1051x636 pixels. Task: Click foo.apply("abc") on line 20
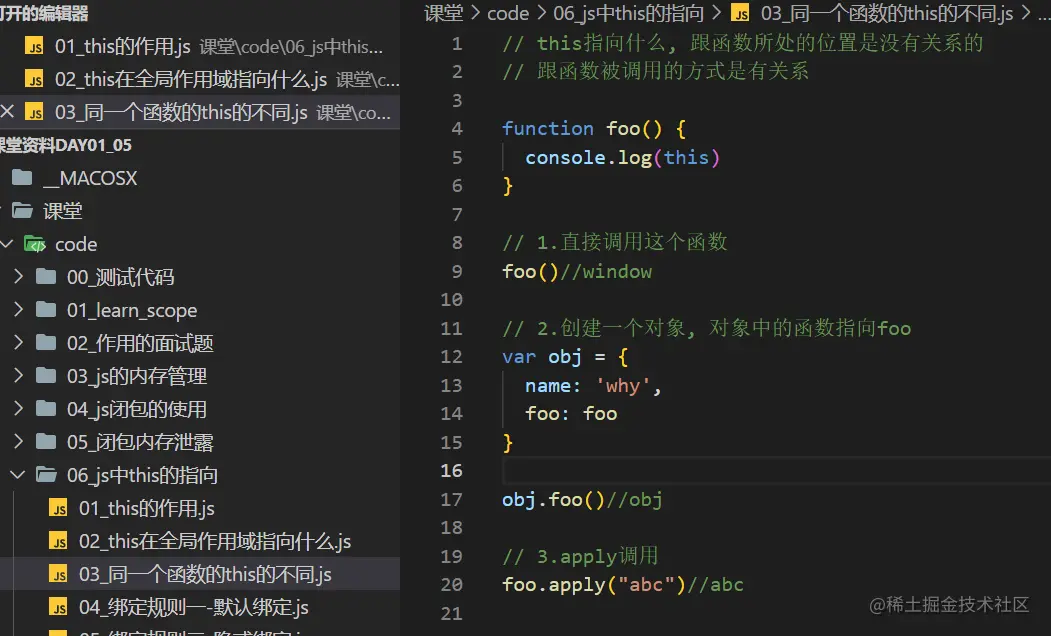[594, 584]
